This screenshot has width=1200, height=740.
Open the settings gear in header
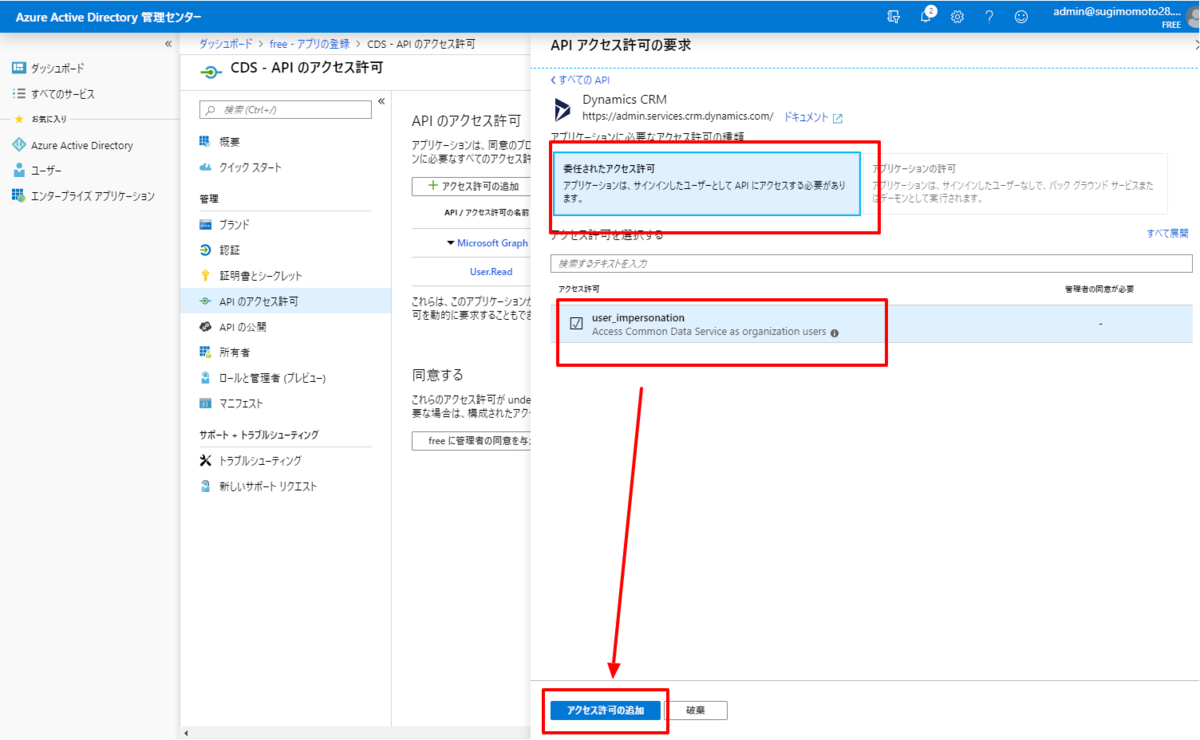click(957, 16)
